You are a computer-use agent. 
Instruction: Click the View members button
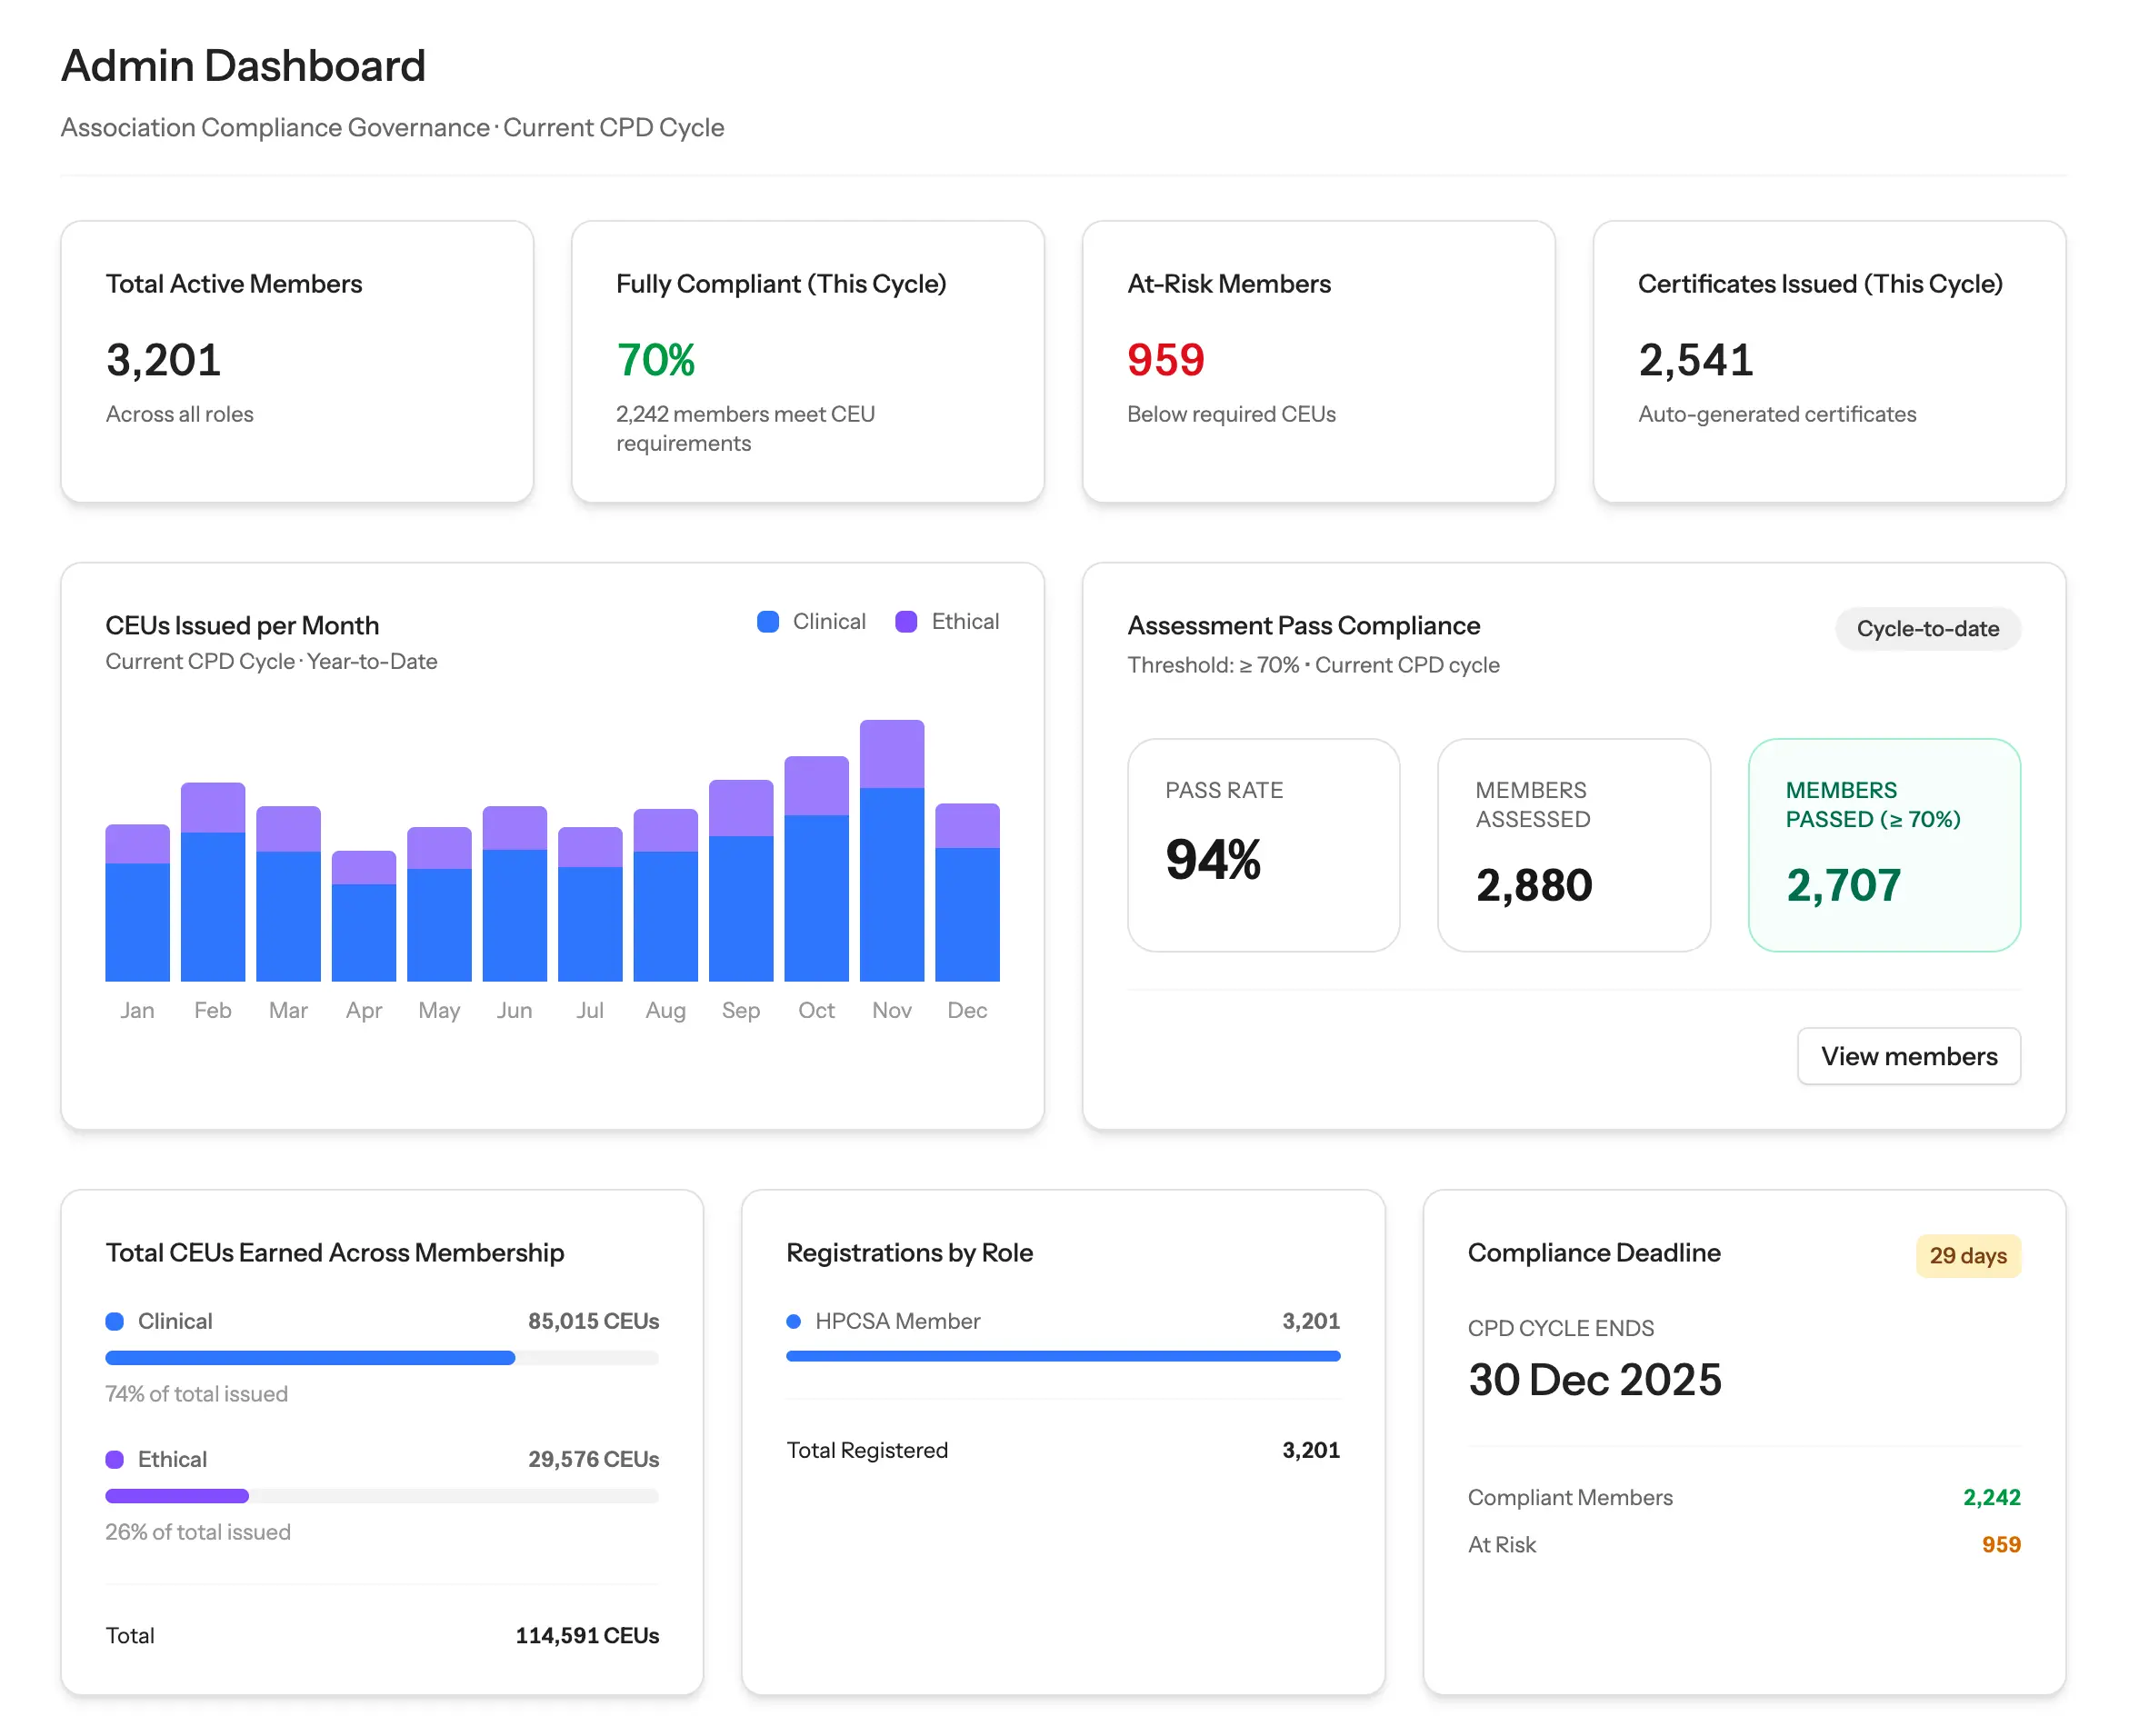point(1908,1056)
